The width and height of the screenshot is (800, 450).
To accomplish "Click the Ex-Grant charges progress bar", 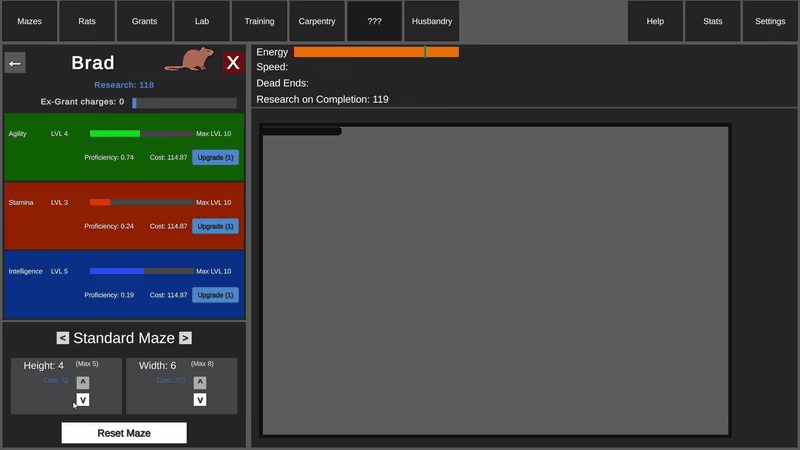I will [x=184, y=103].
